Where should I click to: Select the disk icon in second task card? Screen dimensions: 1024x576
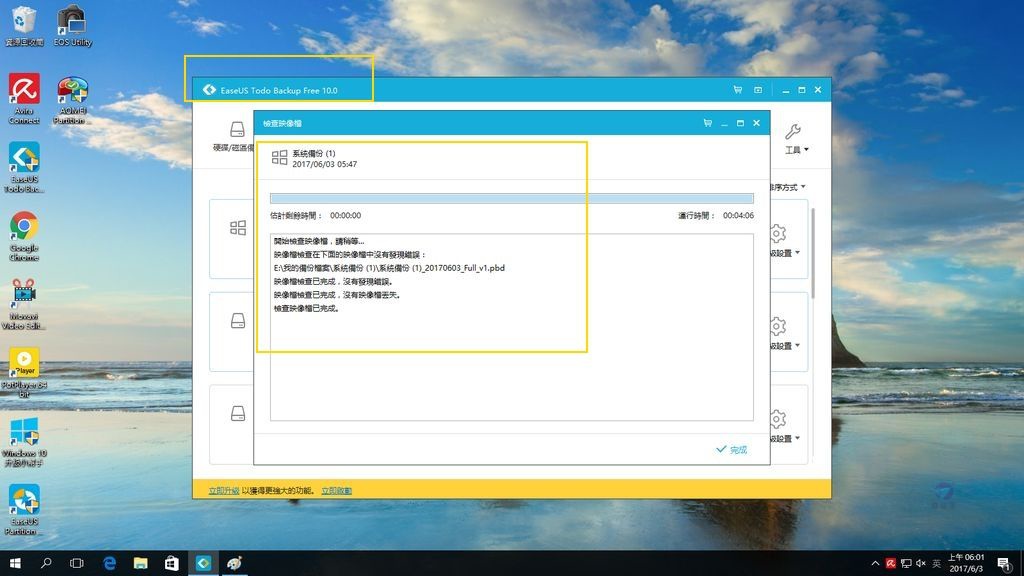238,321
